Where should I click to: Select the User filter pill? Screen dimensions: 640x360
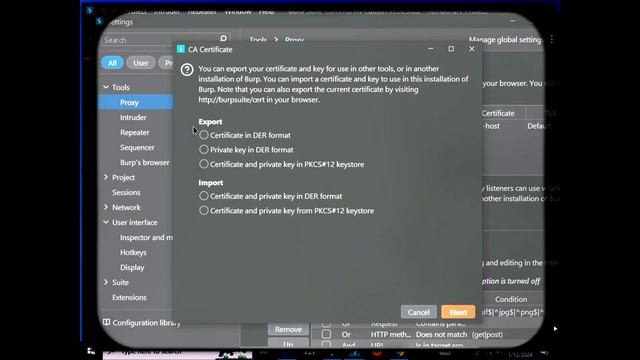140,63
